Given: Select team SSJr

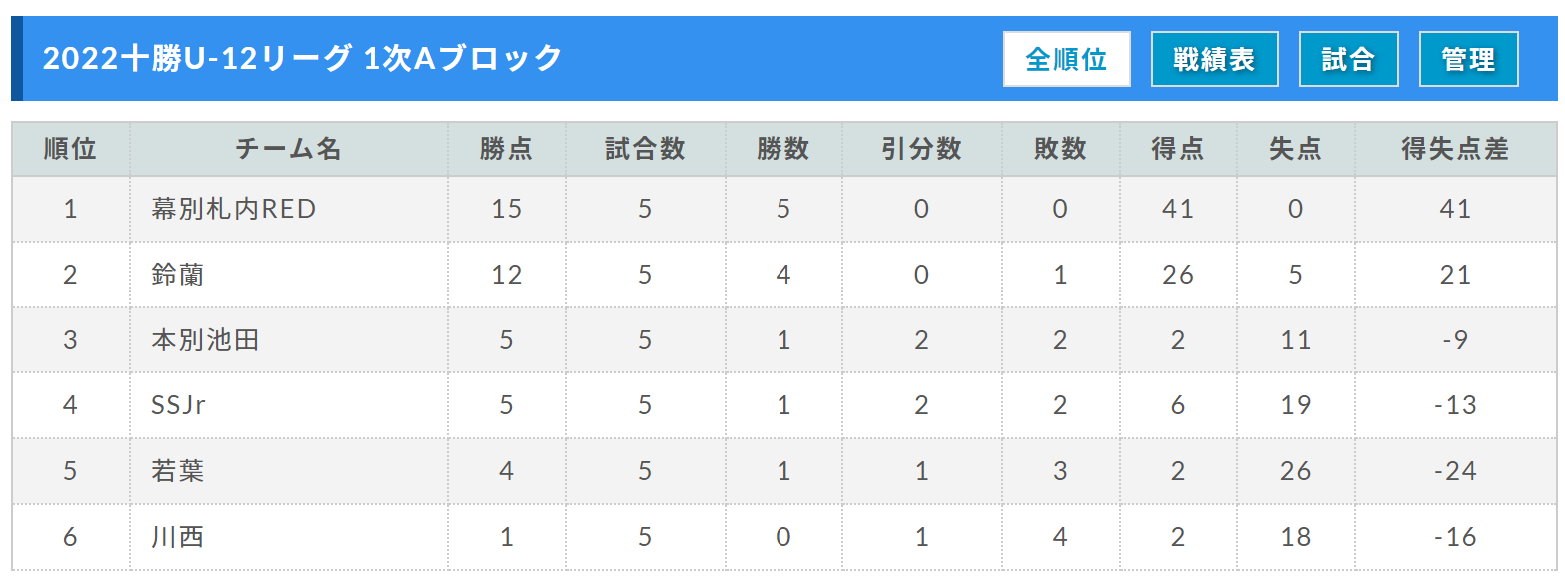Looking at the screenshot, I should pyautogui.click(x=179, y=405).
